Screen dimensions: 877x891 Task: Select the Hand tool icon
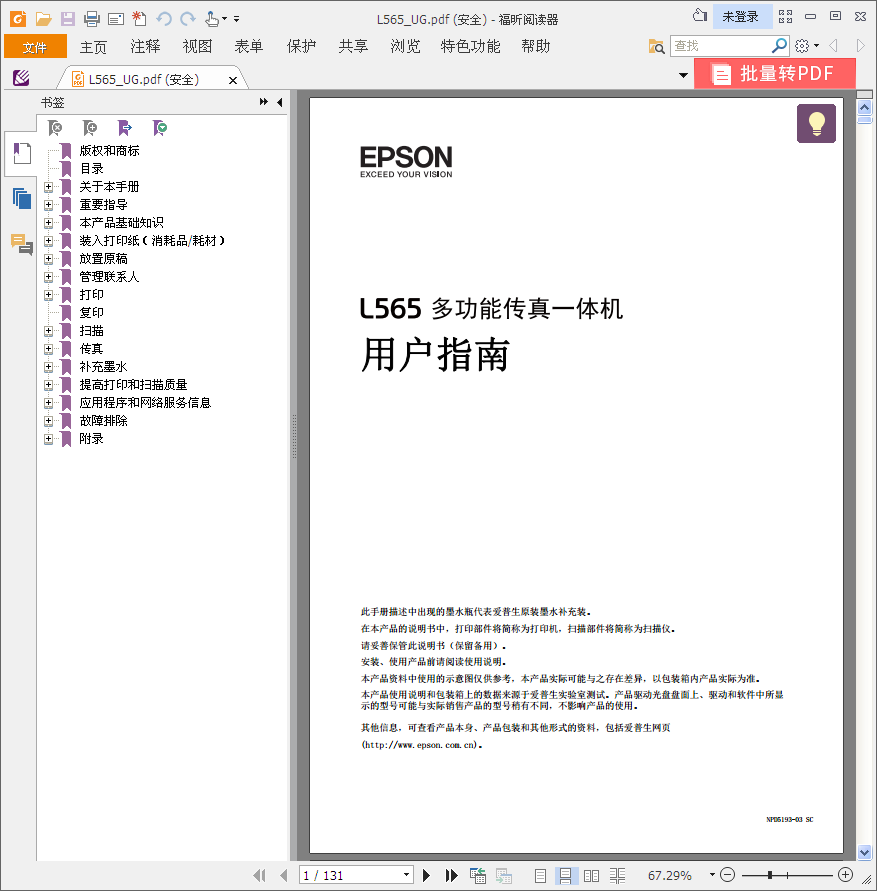[x=212, y=19]
